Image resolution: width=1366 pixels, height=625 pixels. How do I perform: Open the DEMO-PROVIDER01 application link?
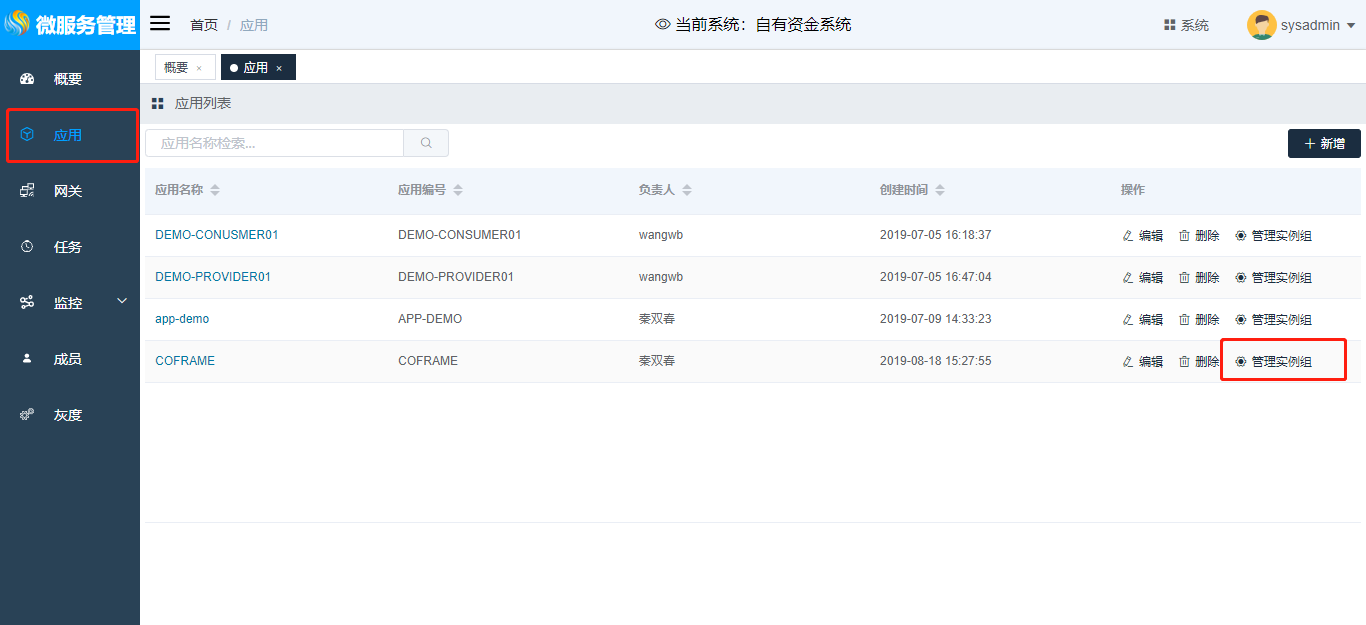(x=213, y=277)
